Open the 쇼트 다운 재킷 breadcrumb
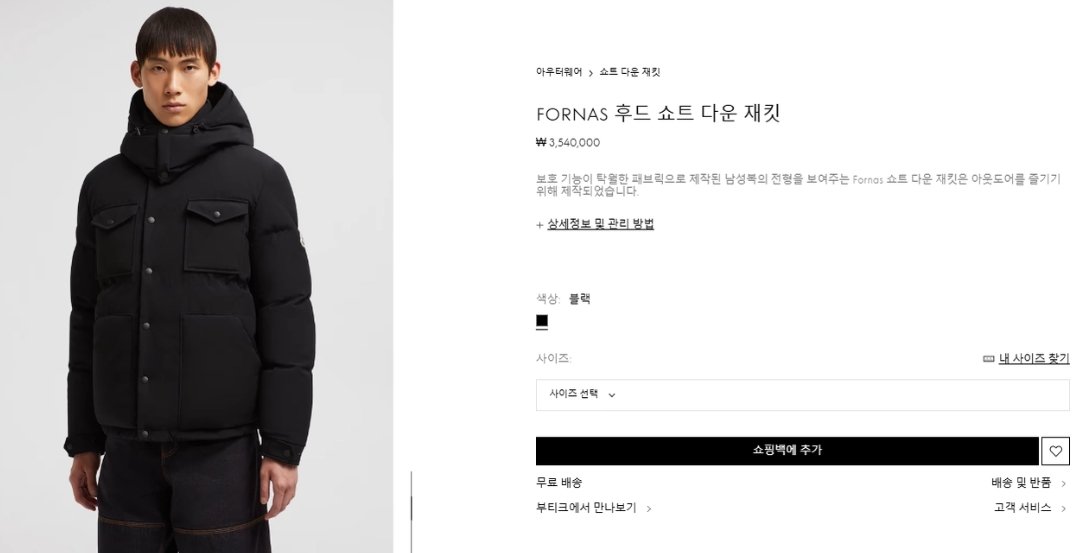Screen dimensions: 1079x553 click(630, 72)
